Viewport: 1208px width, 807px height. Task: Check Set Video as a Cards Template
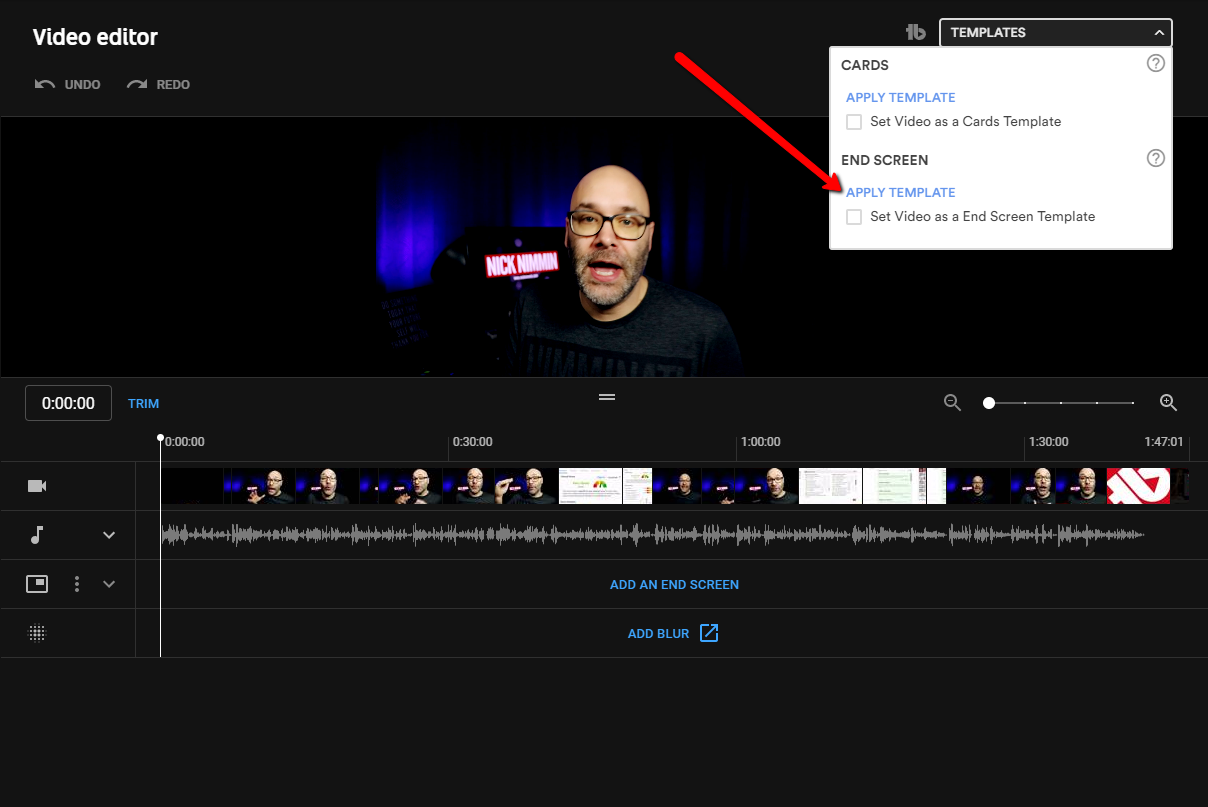click(x=854, y=122)
